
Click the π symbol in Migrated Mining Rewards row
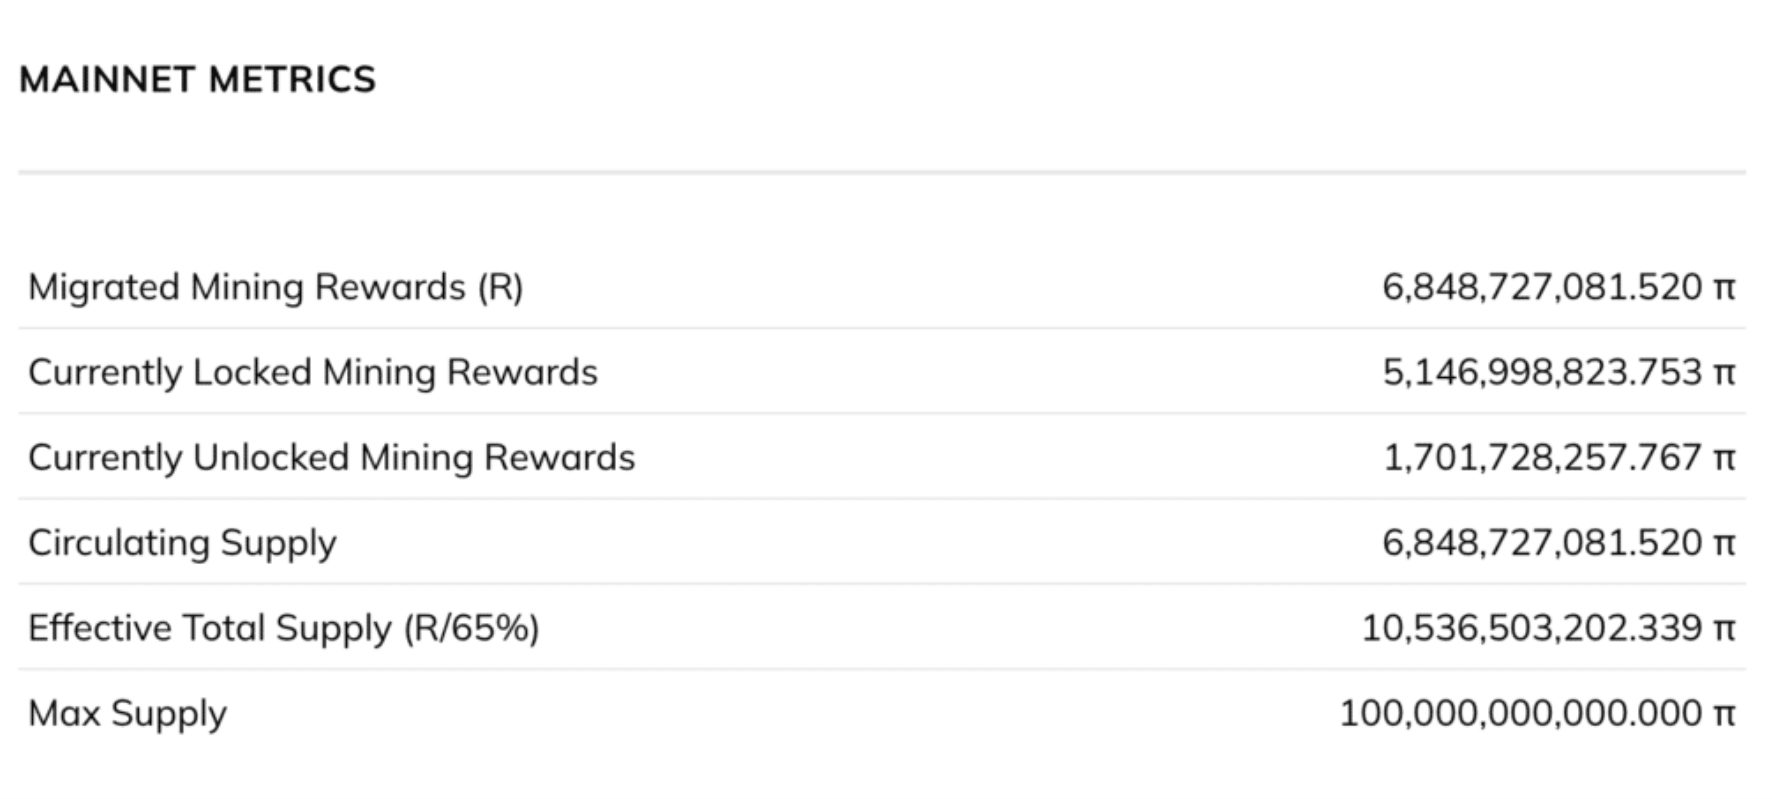pos(1724,288)
